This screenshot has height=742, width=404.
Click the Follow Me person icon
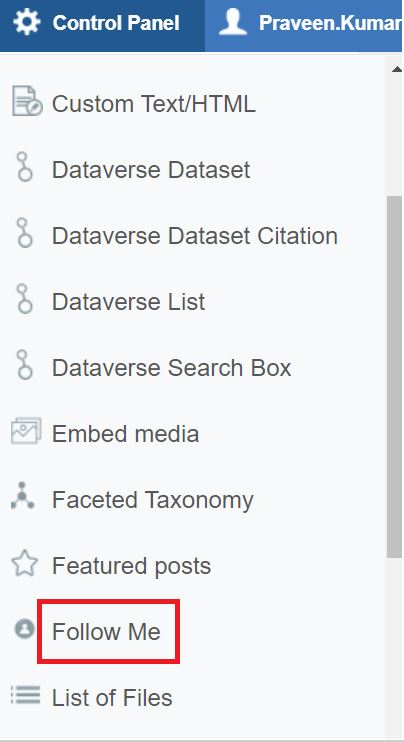click(x=24, y=629)
